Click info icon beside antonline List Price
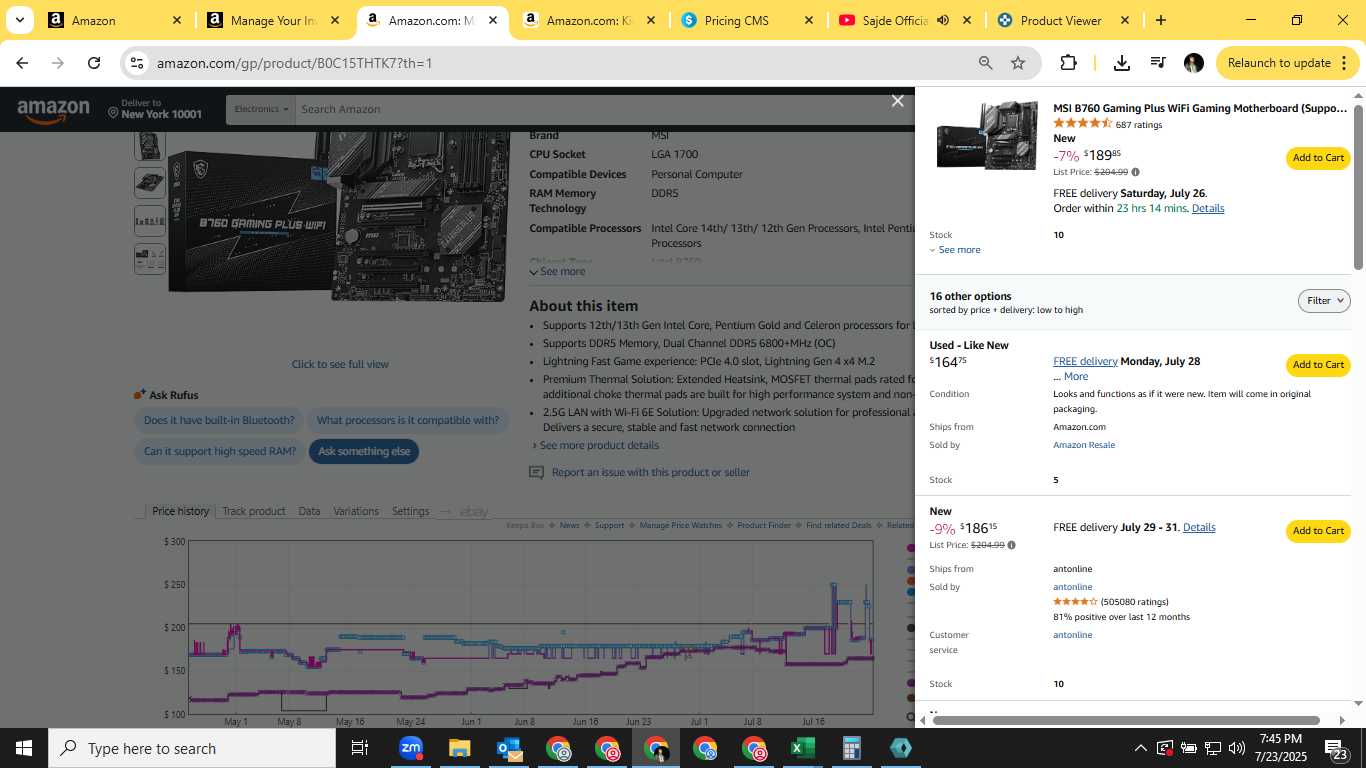The image size is (1366, 768). pyautogui.click(x=1011, y=545)
